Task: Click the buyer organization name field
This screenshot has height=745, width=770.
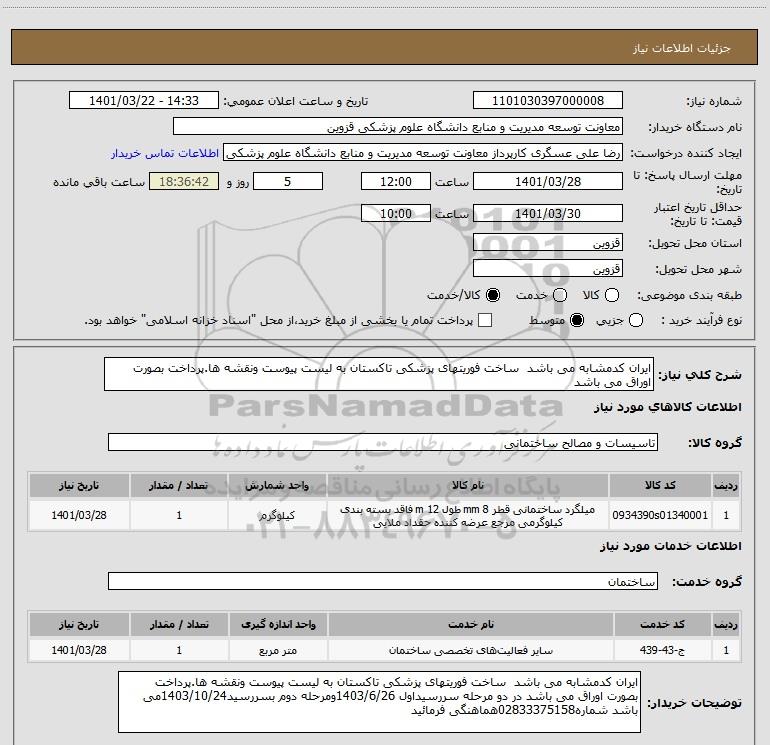Action: [398, 127]
